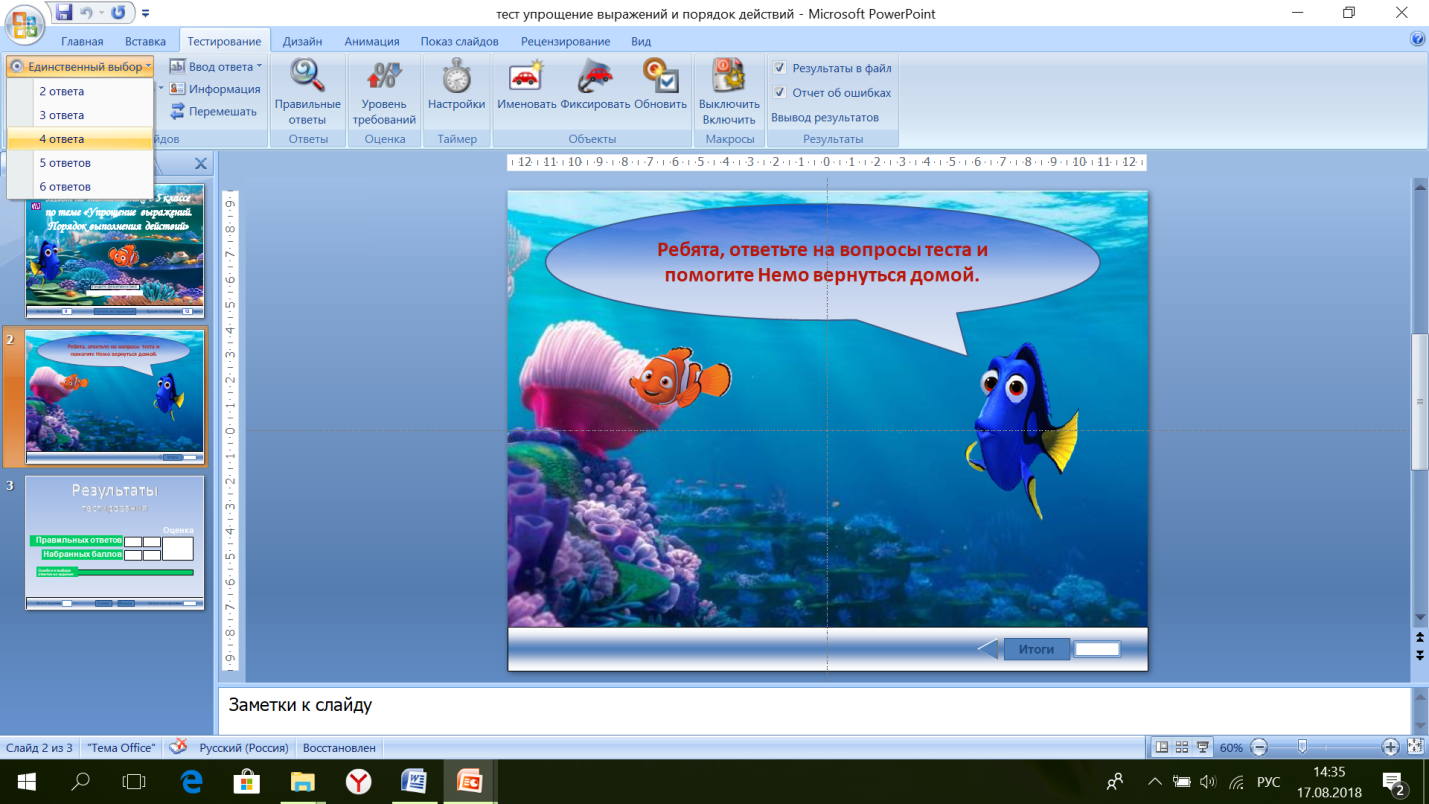Click Перемешать shuffle button
Viewport: 1429px width, 804px height.
[213, 111]
